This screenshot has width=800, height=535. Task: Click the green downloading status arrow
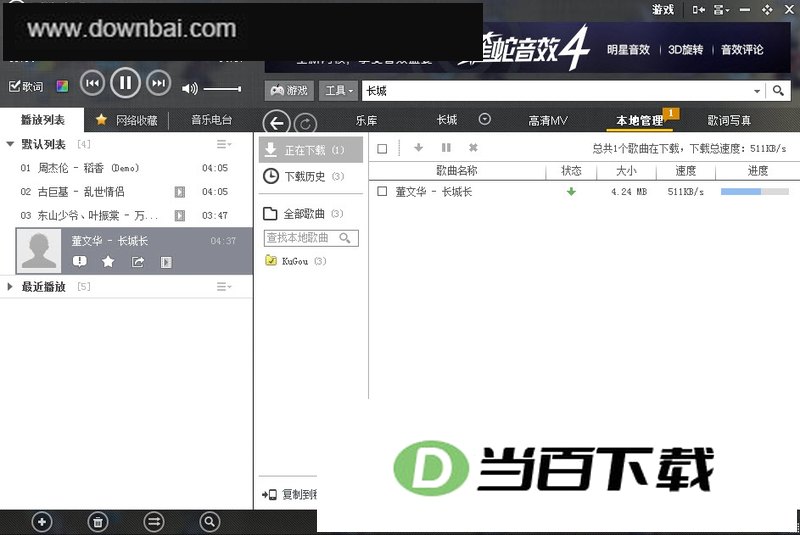571,192
